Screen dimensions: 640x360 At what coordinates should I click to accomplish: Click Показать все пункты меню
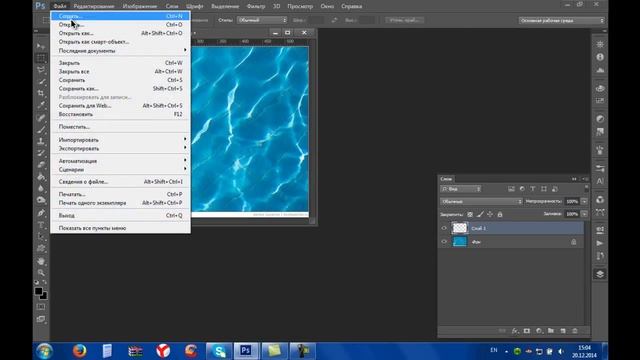click(120, 228)
